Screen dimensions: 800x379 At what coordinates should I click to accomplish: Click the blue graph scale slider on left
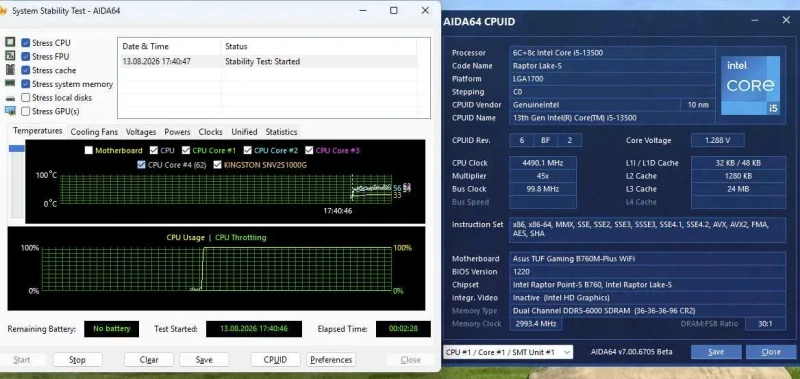coord(17,148)
